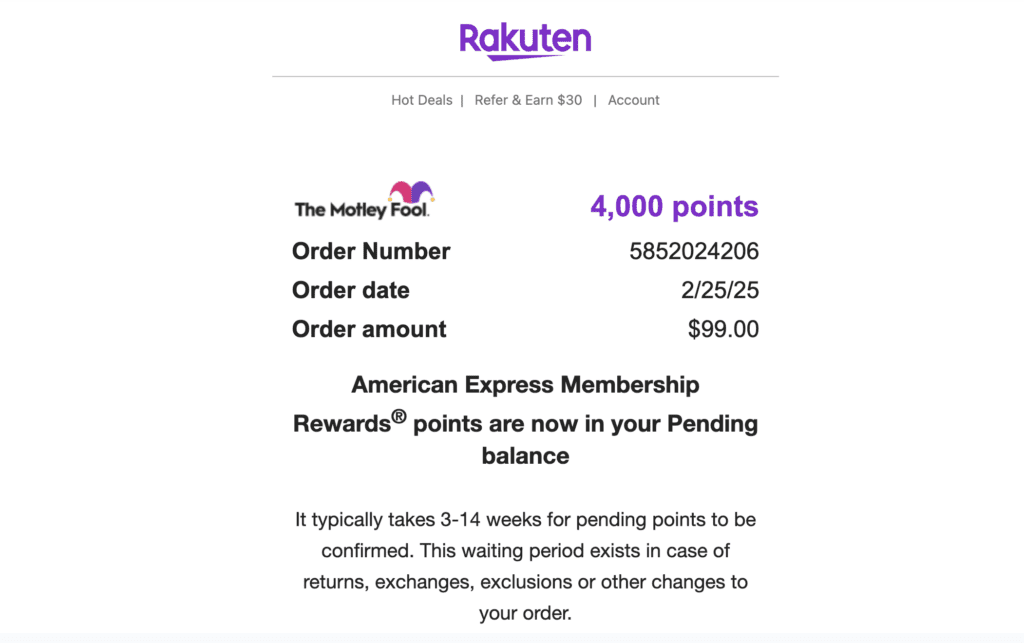Go to the Account link
Viewport: 1024px width, 643px height.
click(634, 100)
